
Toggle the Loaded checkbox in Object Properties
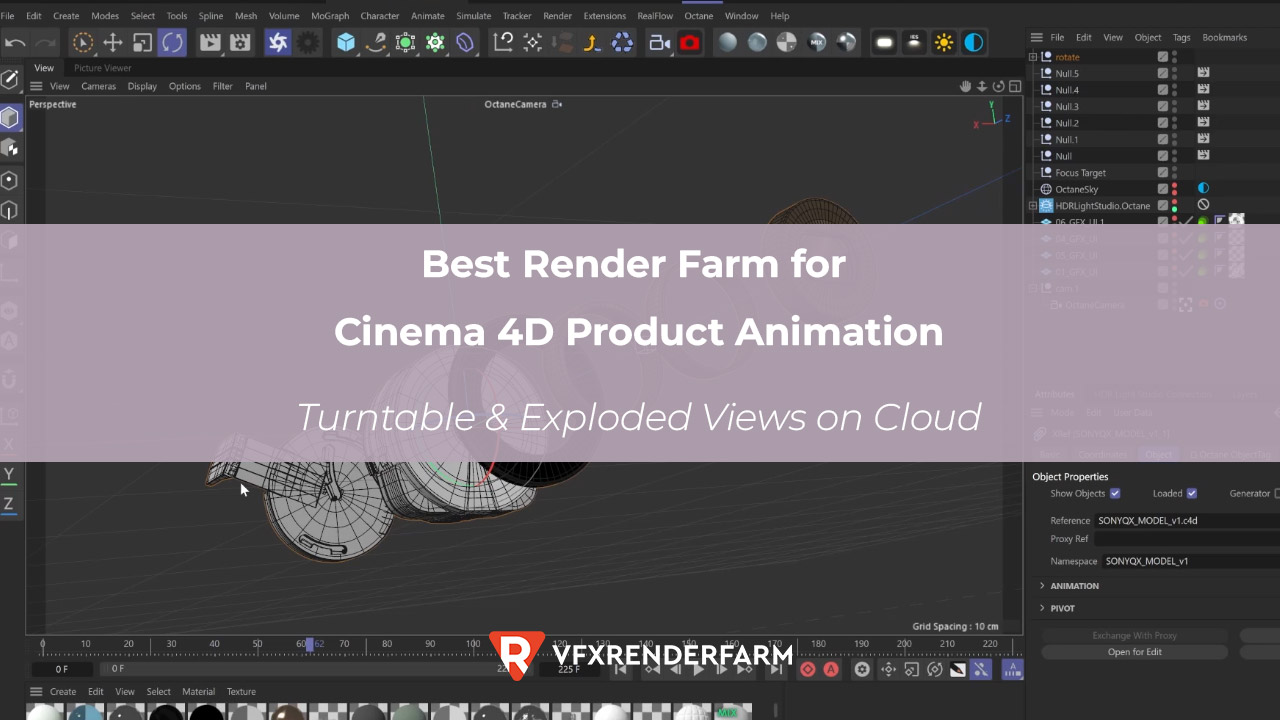(x=1192, y=493)
